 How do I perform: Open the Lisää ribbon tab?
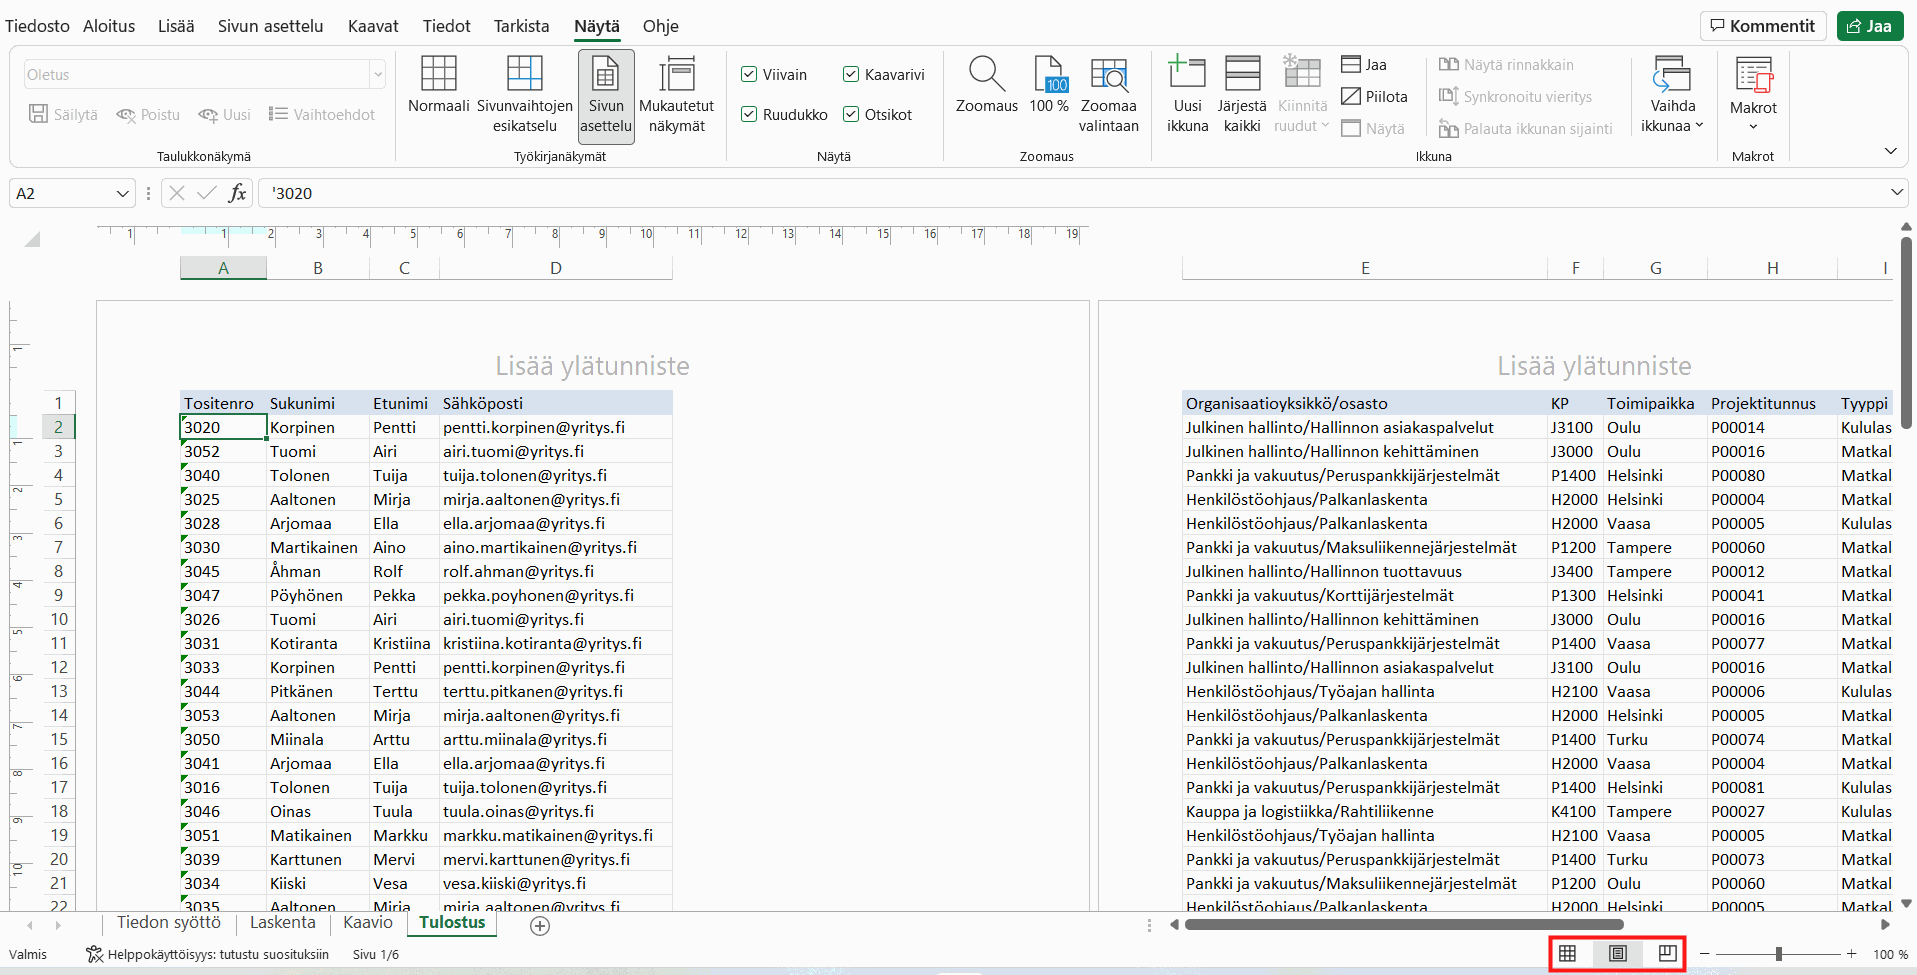(176, 26)
